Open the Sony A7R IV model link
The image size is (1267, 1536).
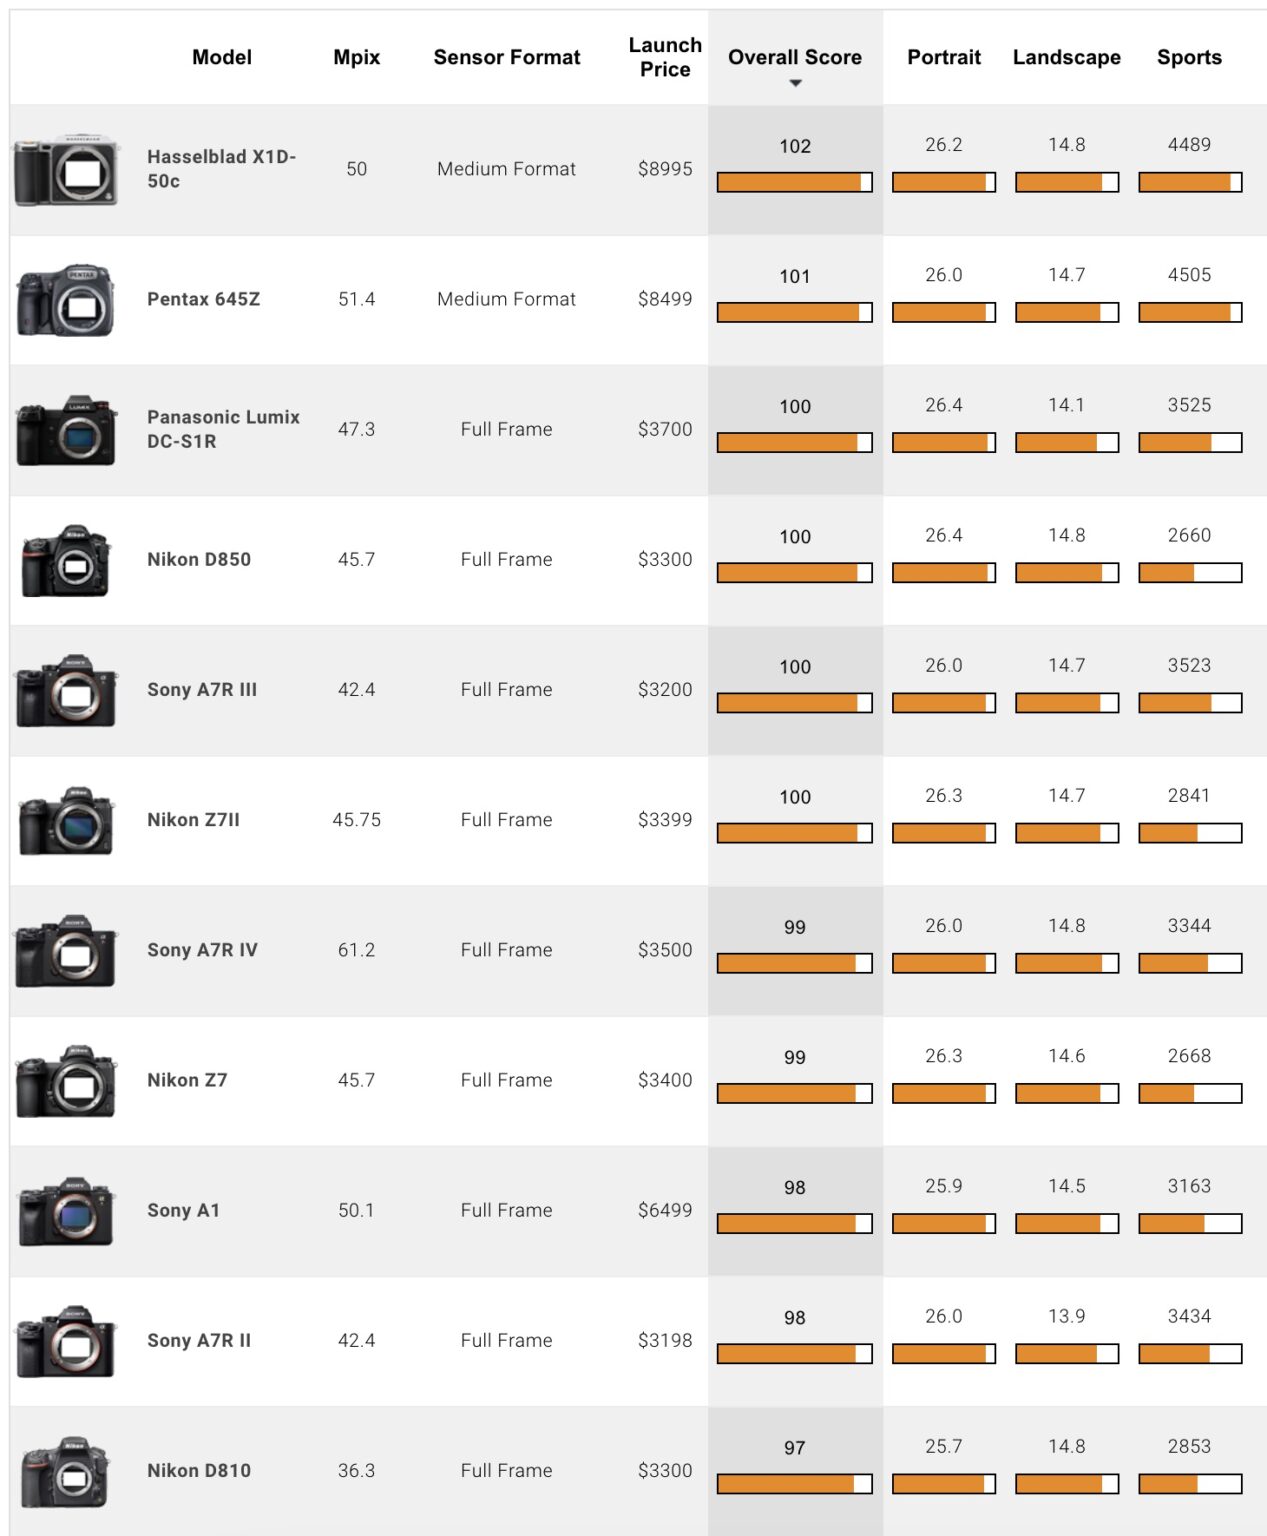point(202,950)
